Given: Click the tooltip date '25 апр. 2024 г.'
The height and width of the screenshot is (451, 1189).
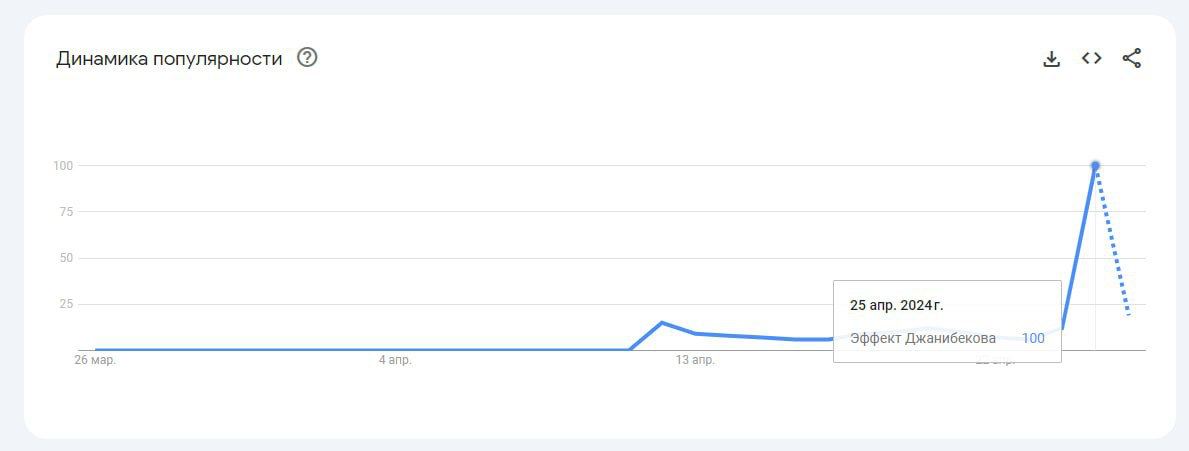Looking at the screenshot, I should [896, 305].
